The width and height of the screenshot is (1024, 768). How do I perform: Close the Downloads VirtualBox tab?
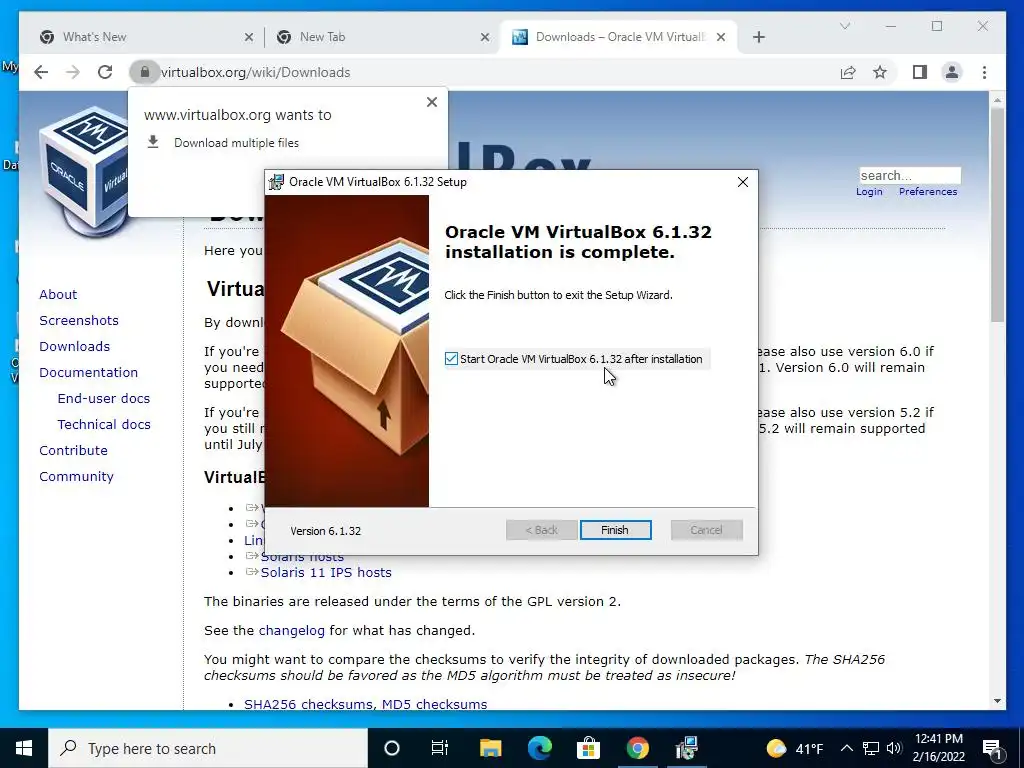coord(721,37)
